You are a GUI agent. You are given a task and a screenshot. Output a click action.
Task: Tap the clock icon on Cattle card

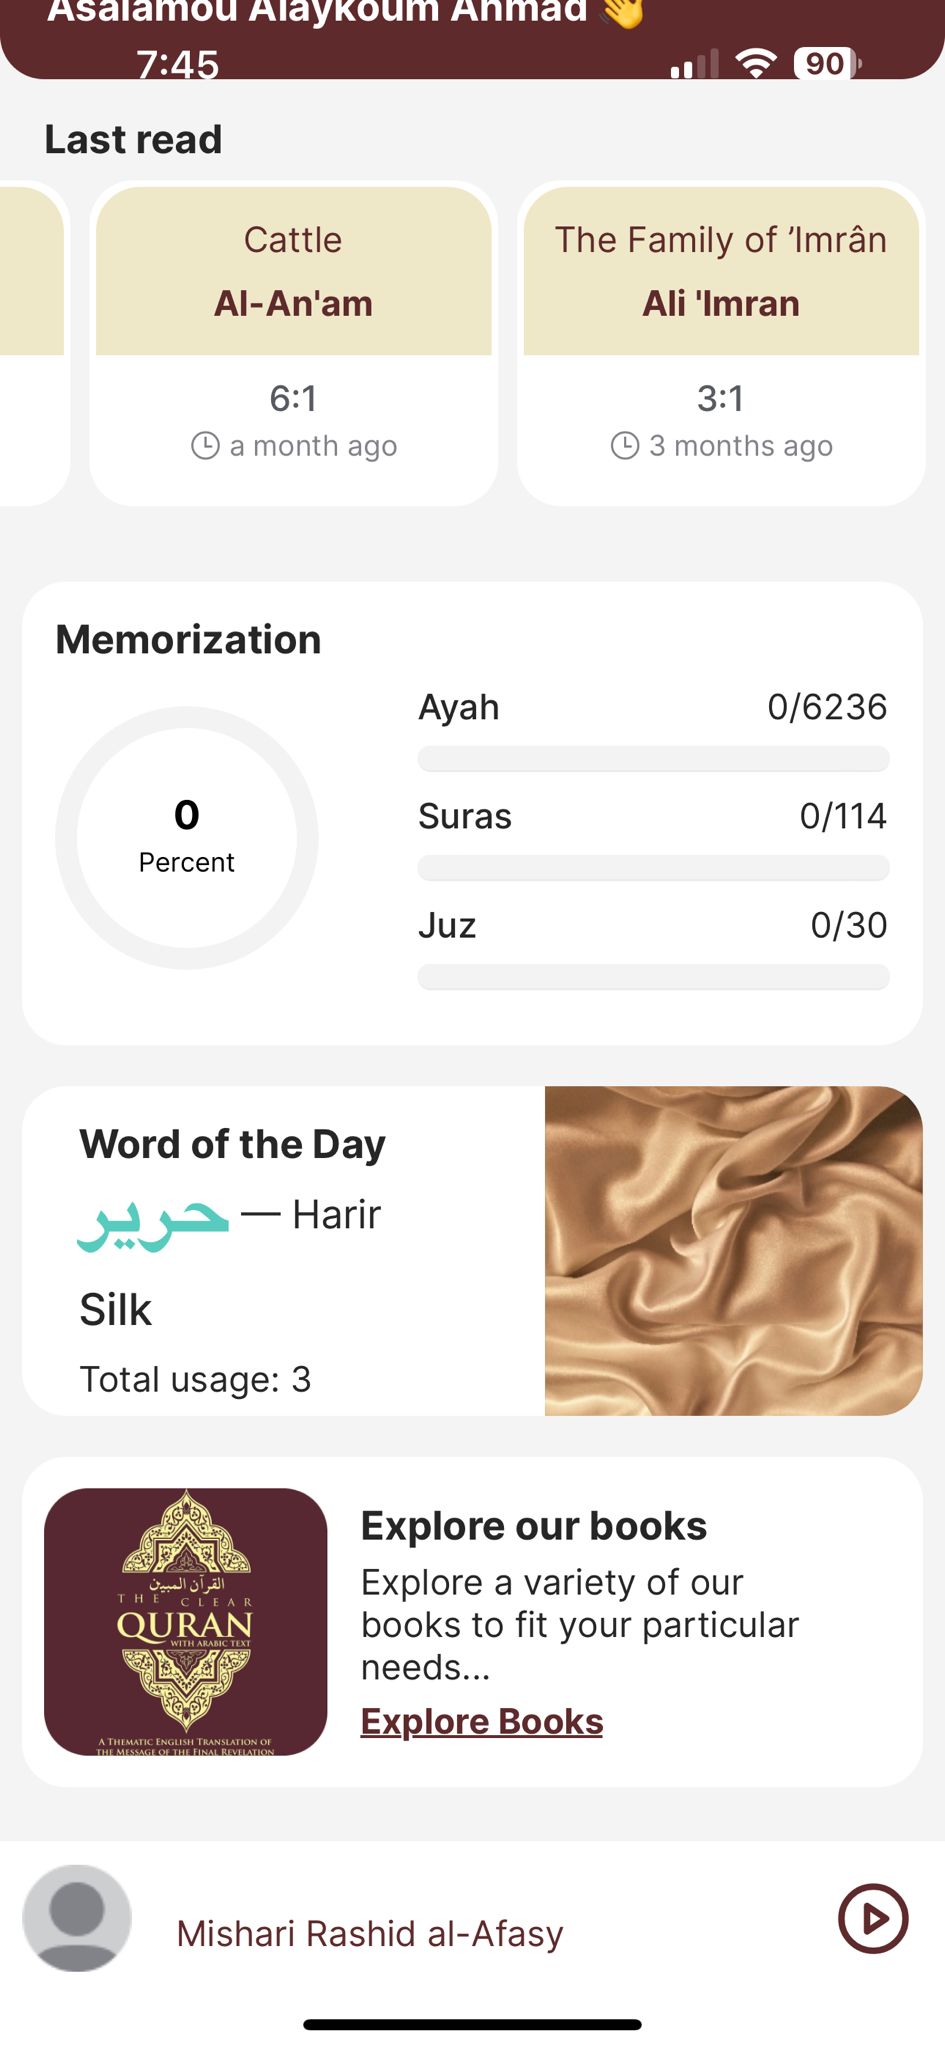205,445
